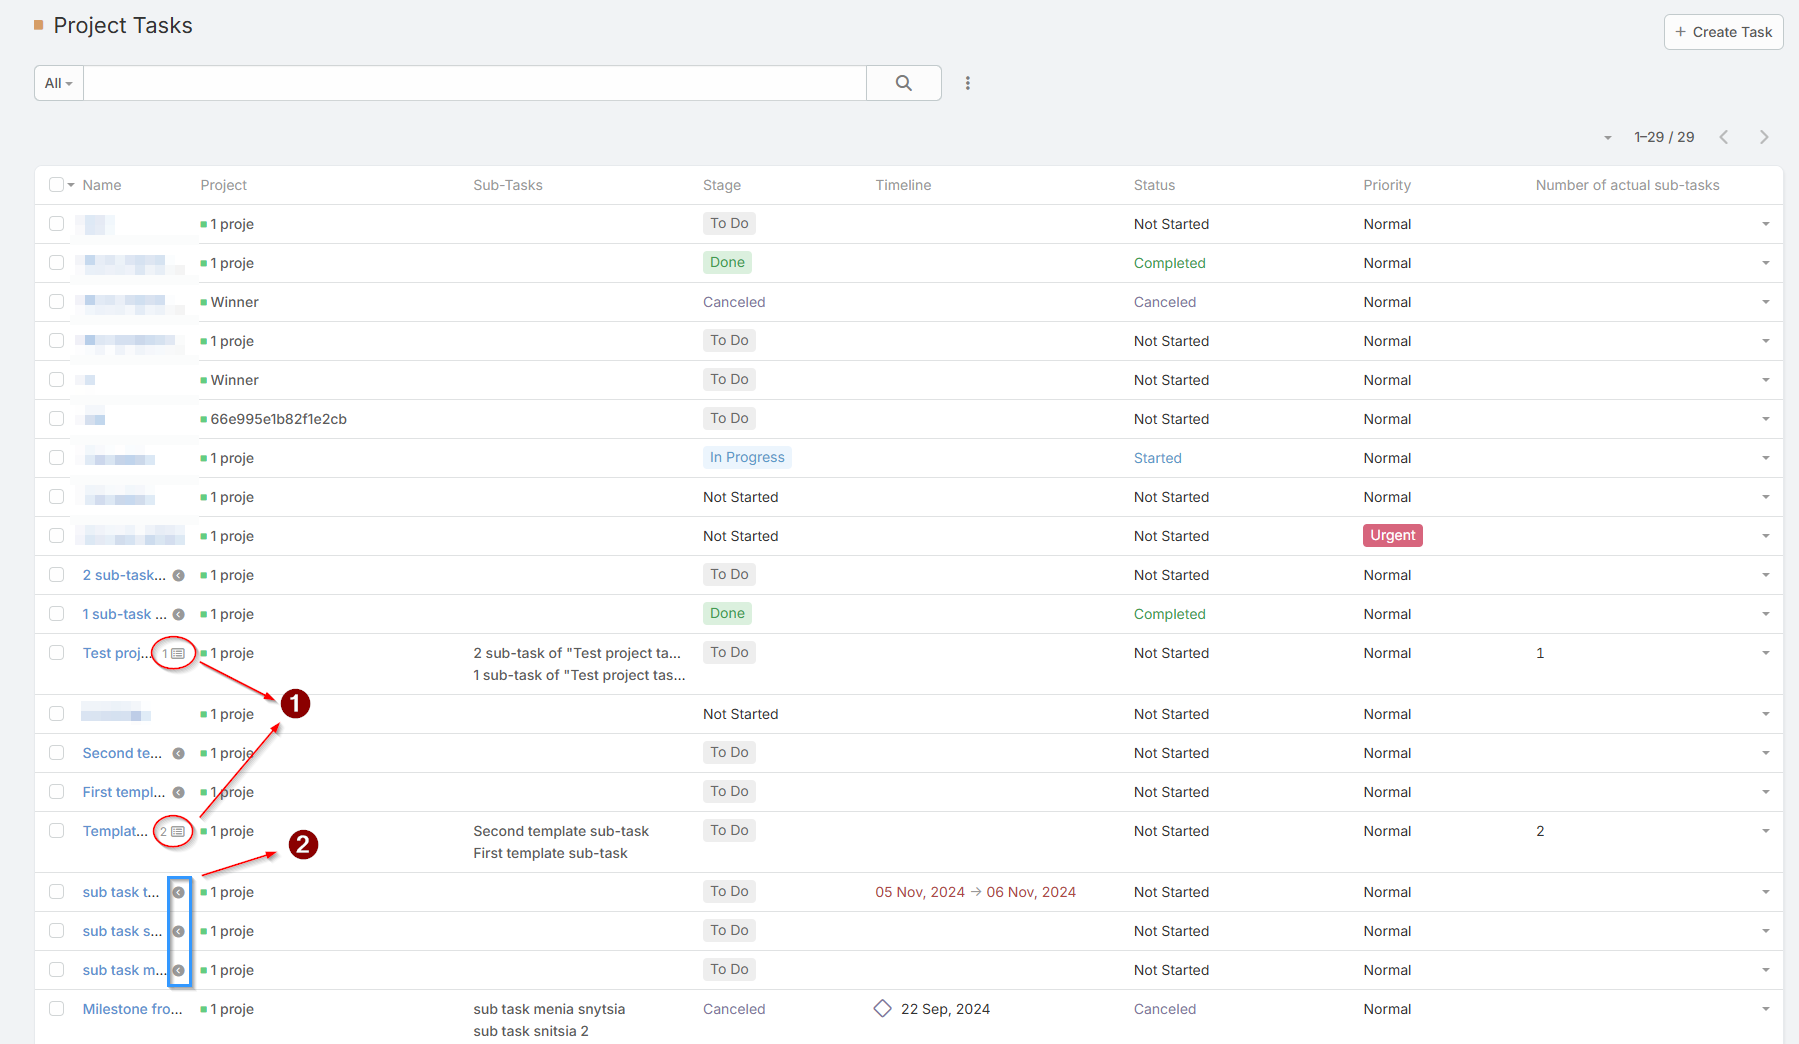The image size is (1799, 1044).
Task: Click the Create Task button
Action: point(1722,32)
